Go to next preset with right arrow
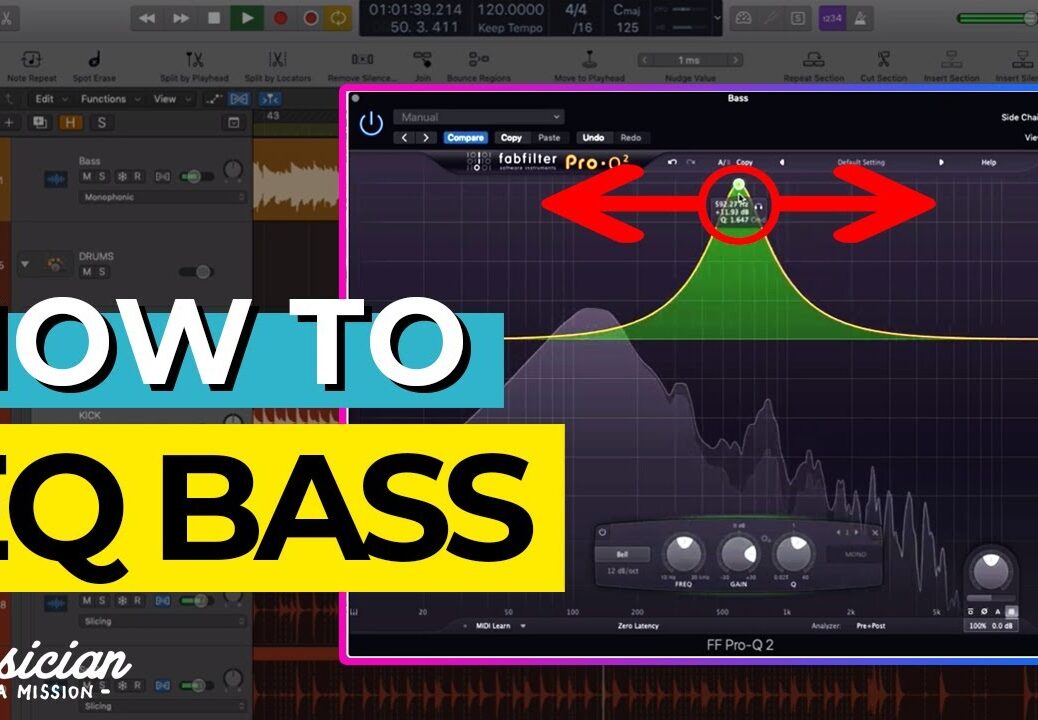This screenshot has width=1038, height=720. [426, 138]
